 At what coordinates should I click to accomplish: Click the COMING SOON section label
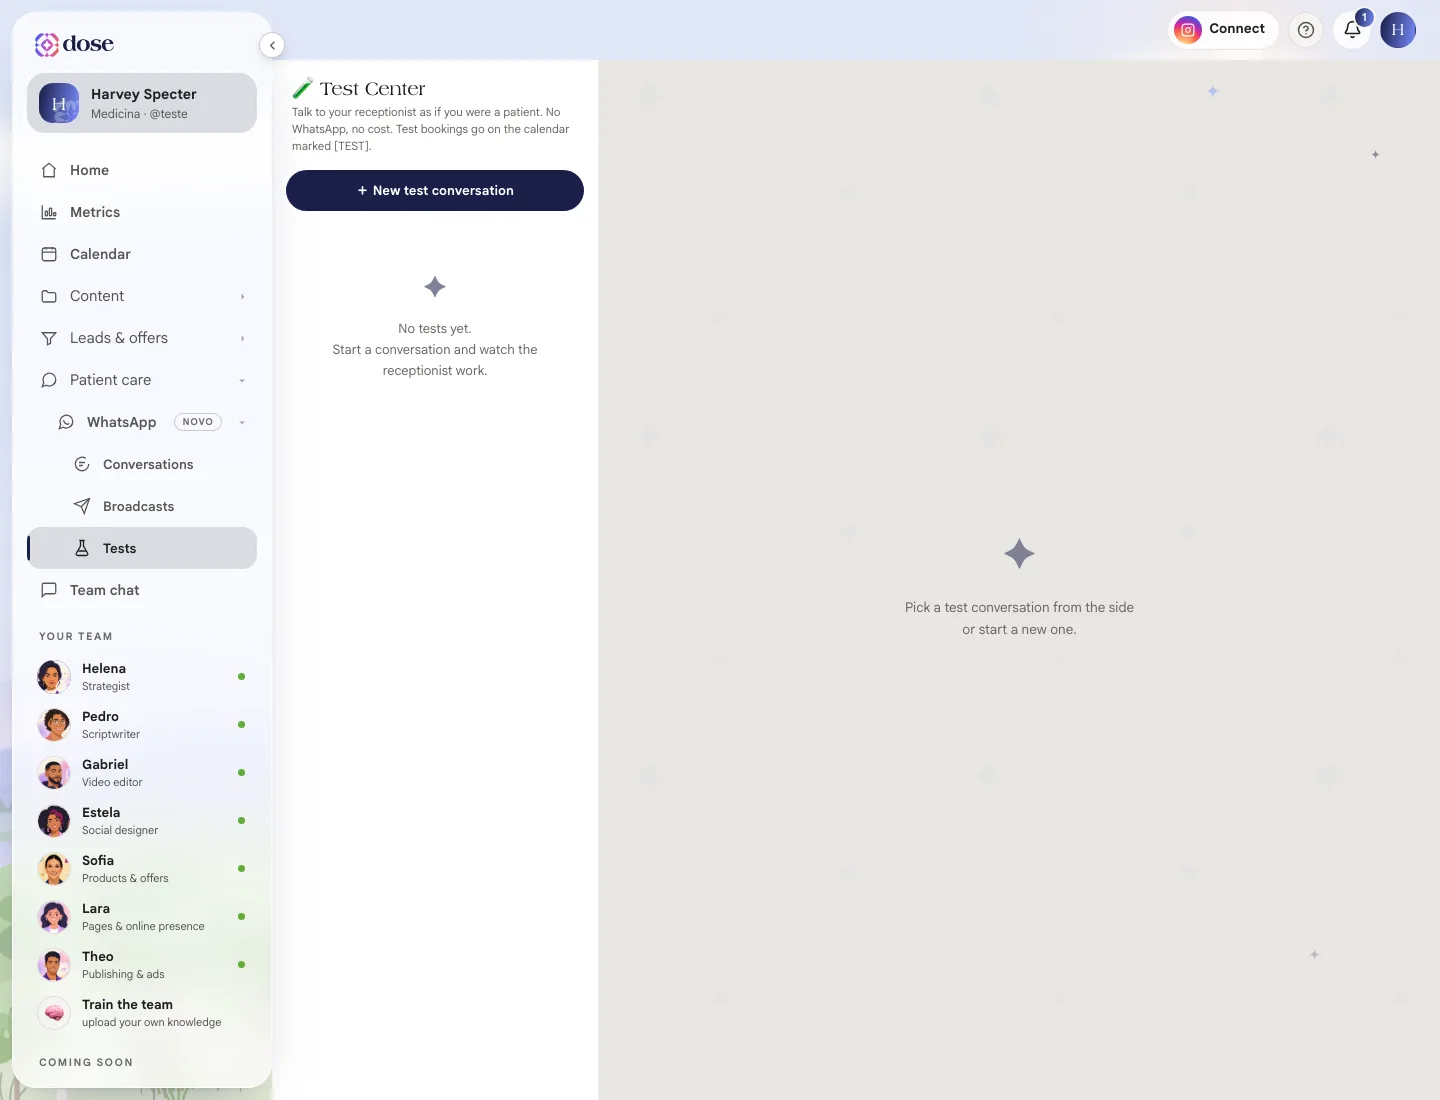point(86,1062)
